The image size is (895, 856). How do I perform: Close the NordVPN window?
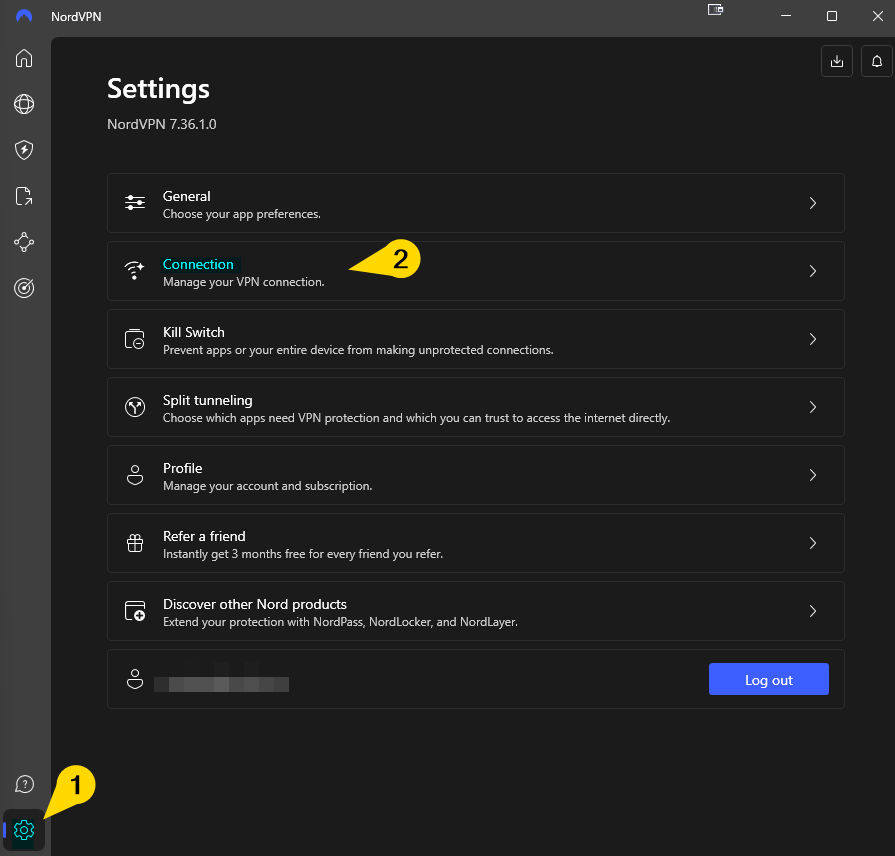coord(878,16)
